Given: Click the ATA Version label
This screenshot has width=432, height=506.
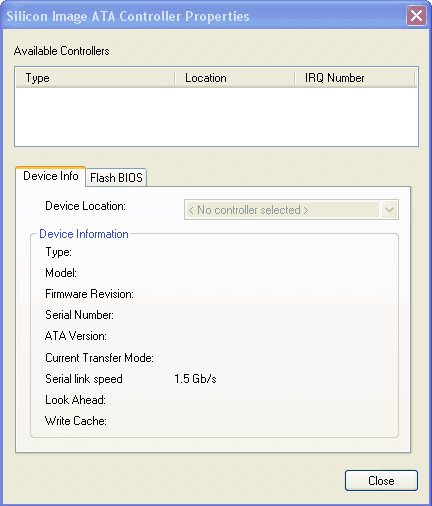Looking at the screenshot, I should pos(76,336).
